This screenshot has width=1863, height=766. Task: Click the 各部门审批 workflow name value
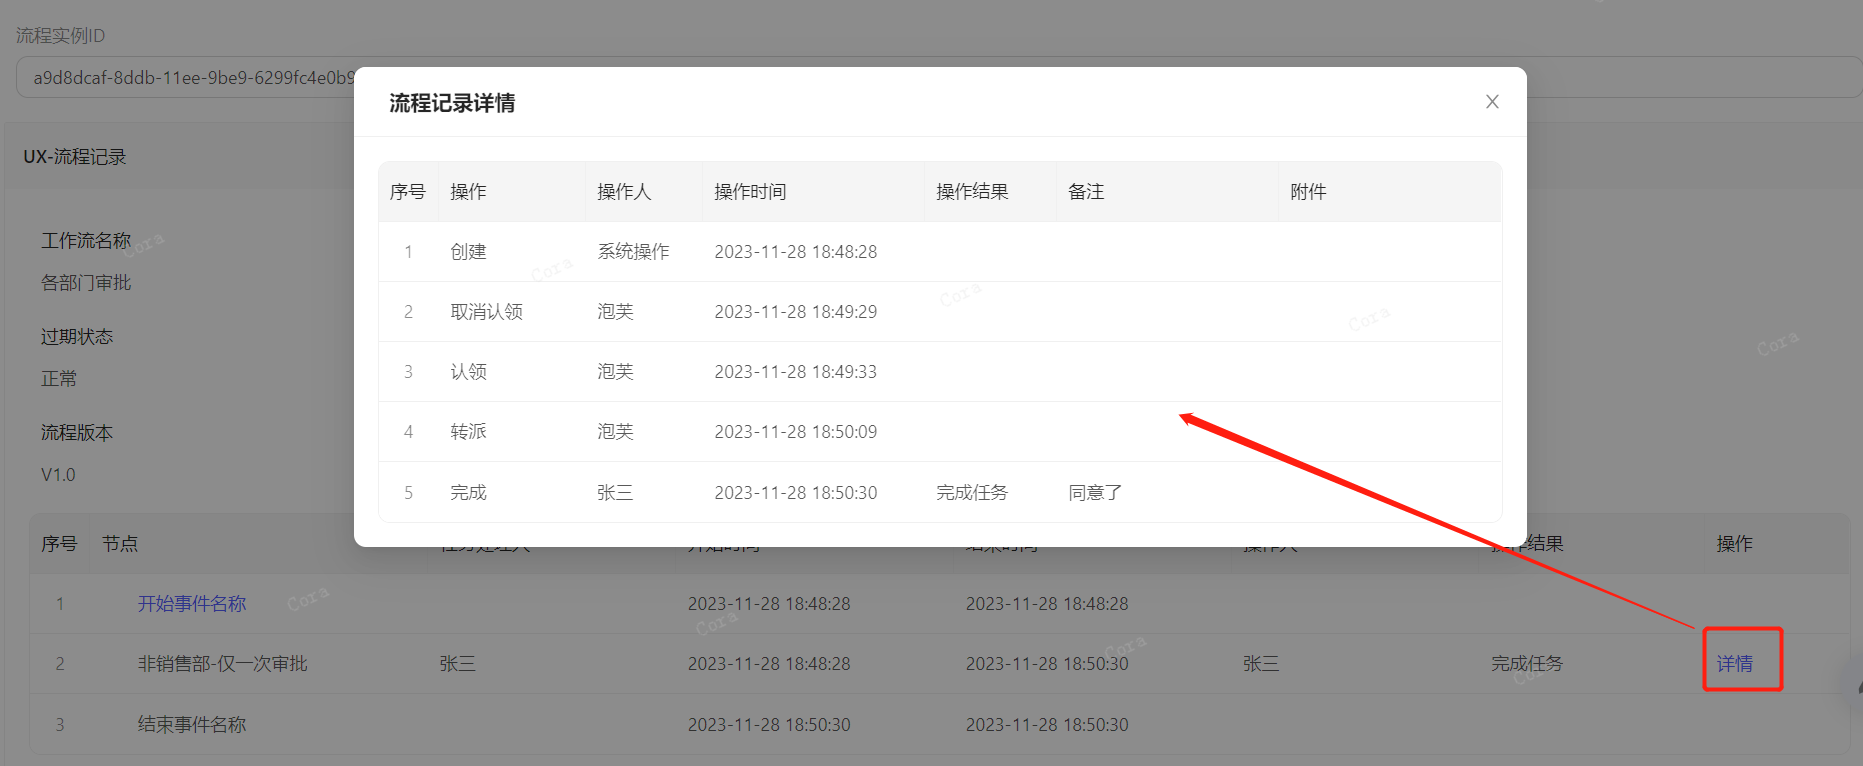pos(86,283)
